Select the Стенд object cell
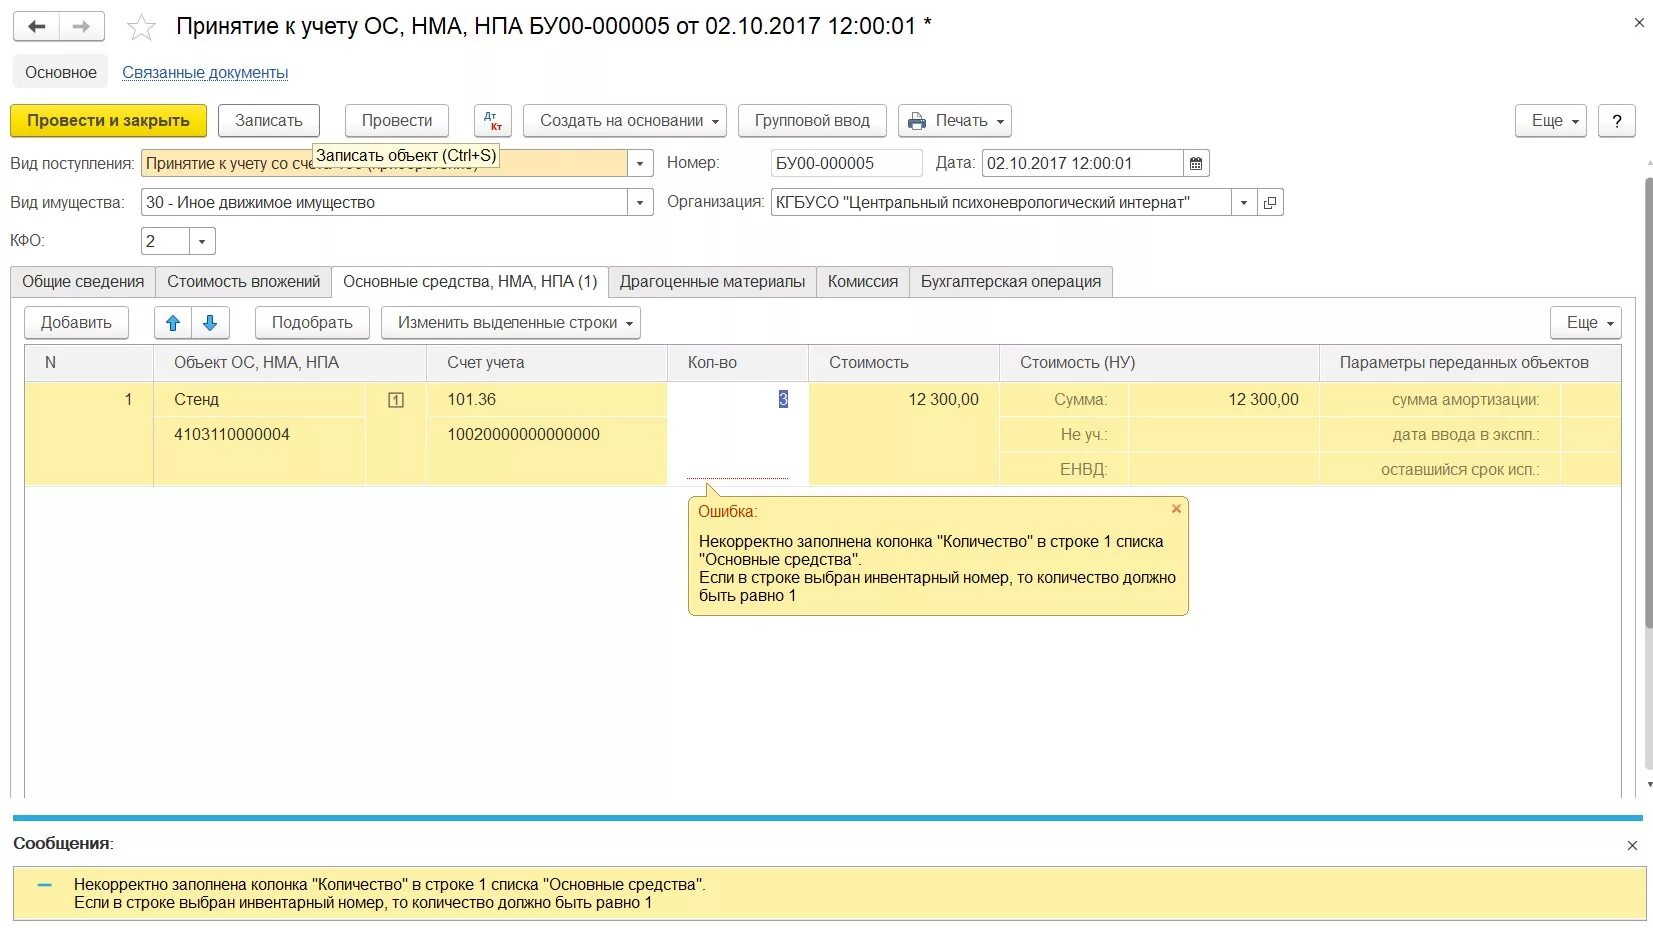1653x937 pixels. (260, 400)
